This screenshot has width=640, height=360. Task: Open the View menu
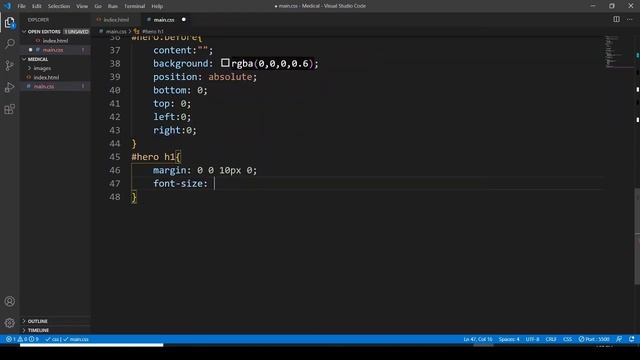[82, 6]
